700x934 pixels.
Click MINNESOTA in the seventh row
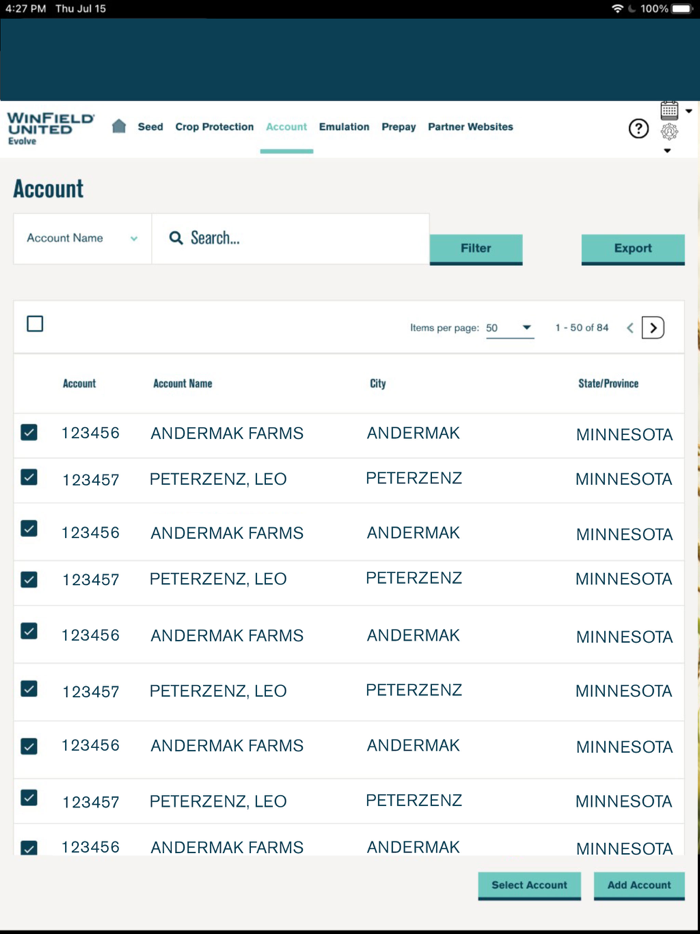point(624,747)
